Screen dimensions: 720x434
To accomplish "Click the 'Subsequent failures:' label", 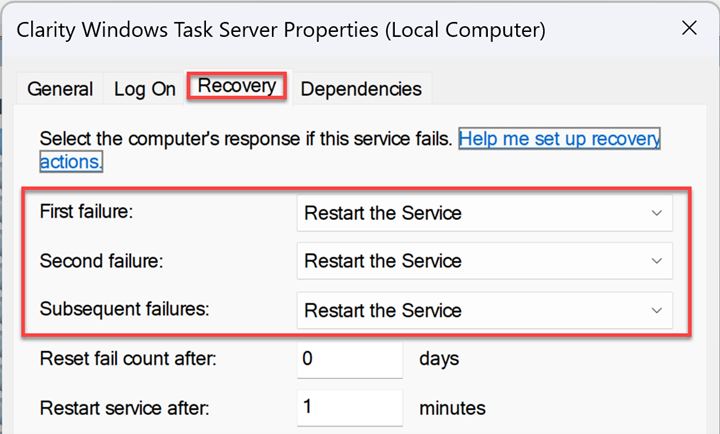I will point(124,309).
